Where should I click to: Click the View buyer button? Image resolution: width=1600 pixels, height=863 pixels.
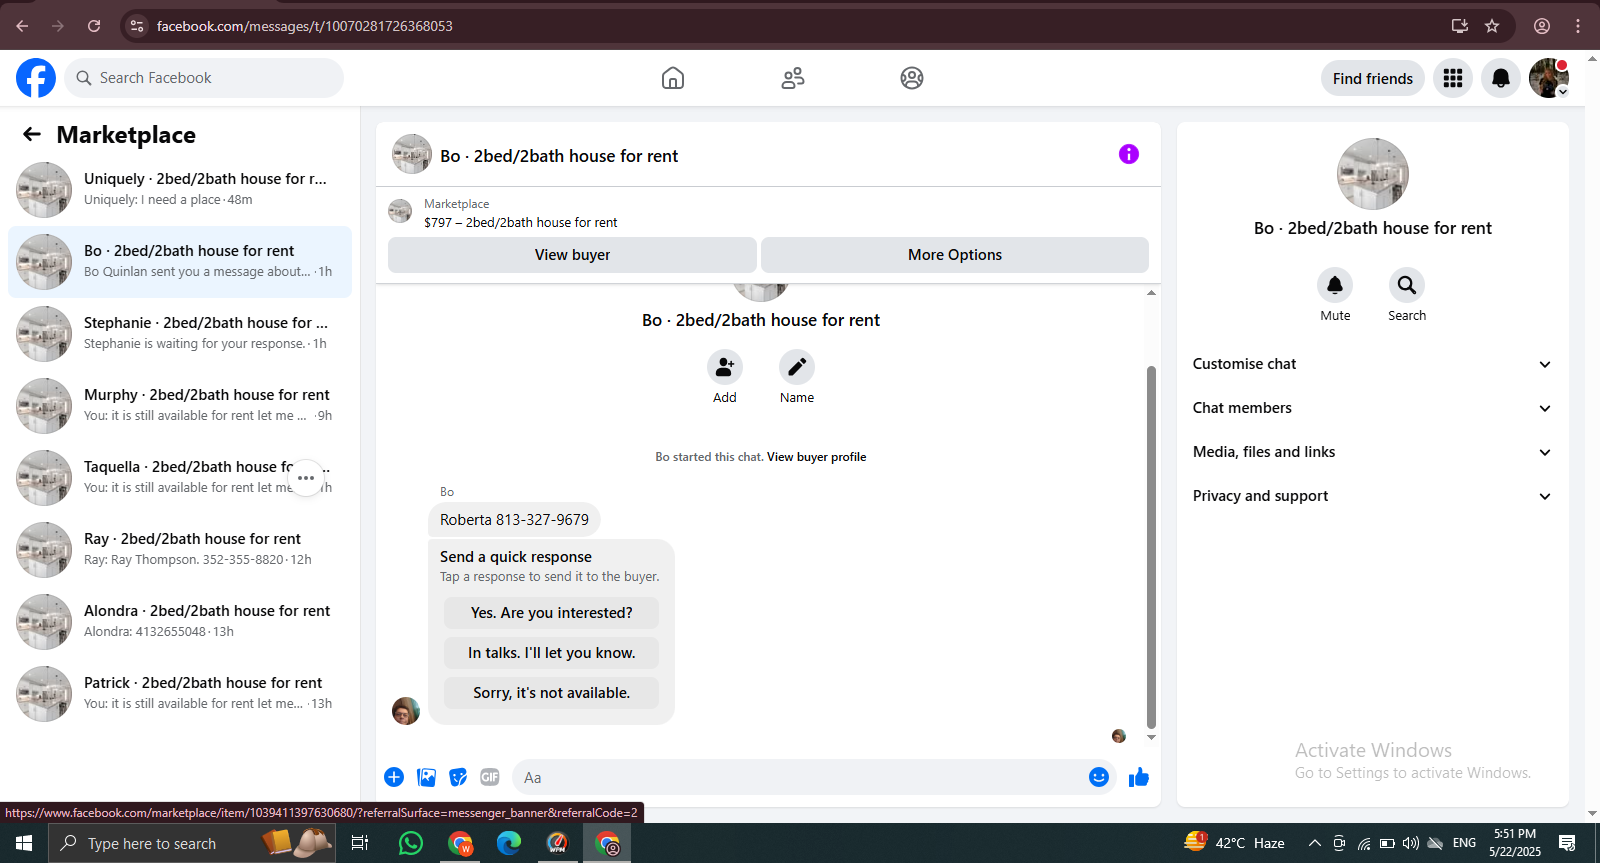(572, 255)
